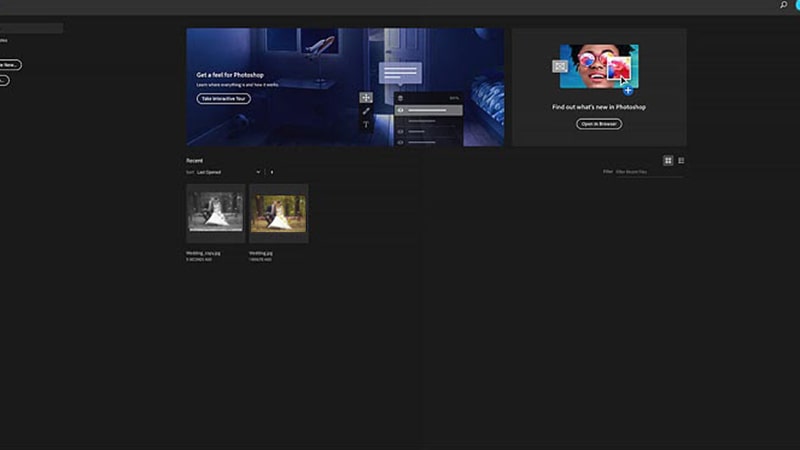Click the search magnifier icon in top bar
Viewport: 800px width, 450px height.
[783, 6]
